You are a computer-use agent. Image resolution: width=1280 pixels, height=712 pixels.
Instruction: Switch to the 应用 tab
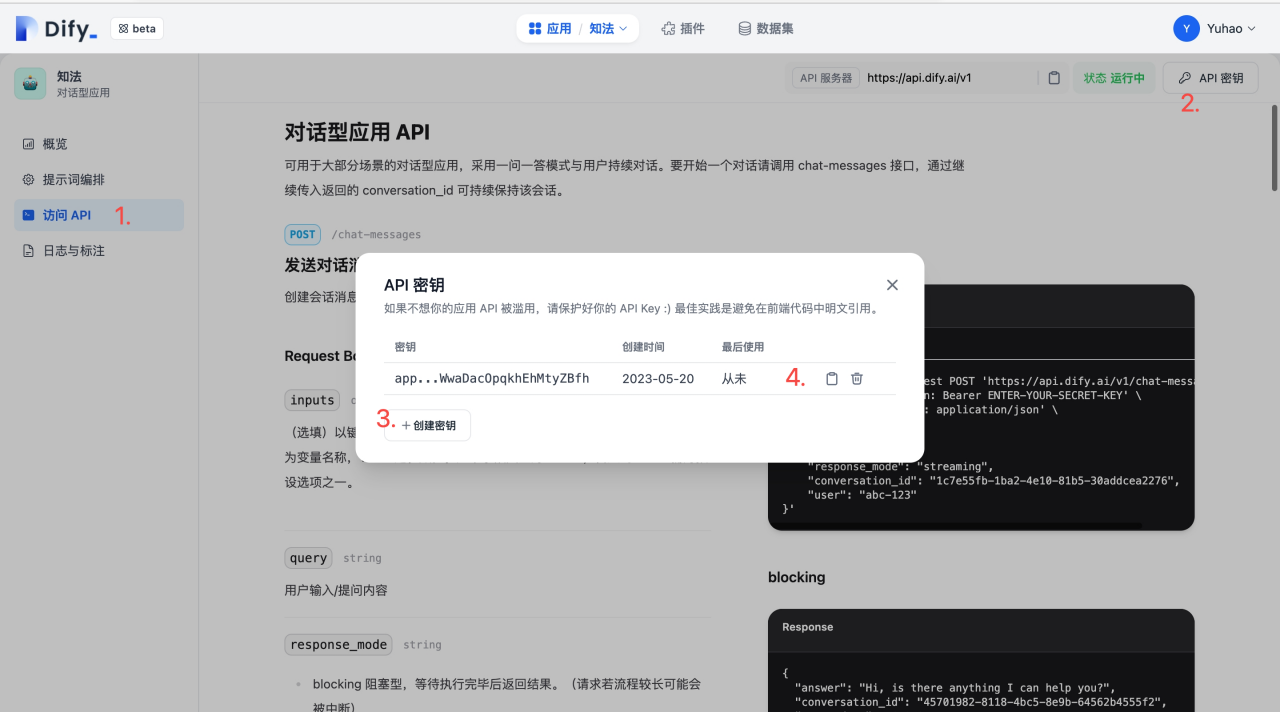549,28
